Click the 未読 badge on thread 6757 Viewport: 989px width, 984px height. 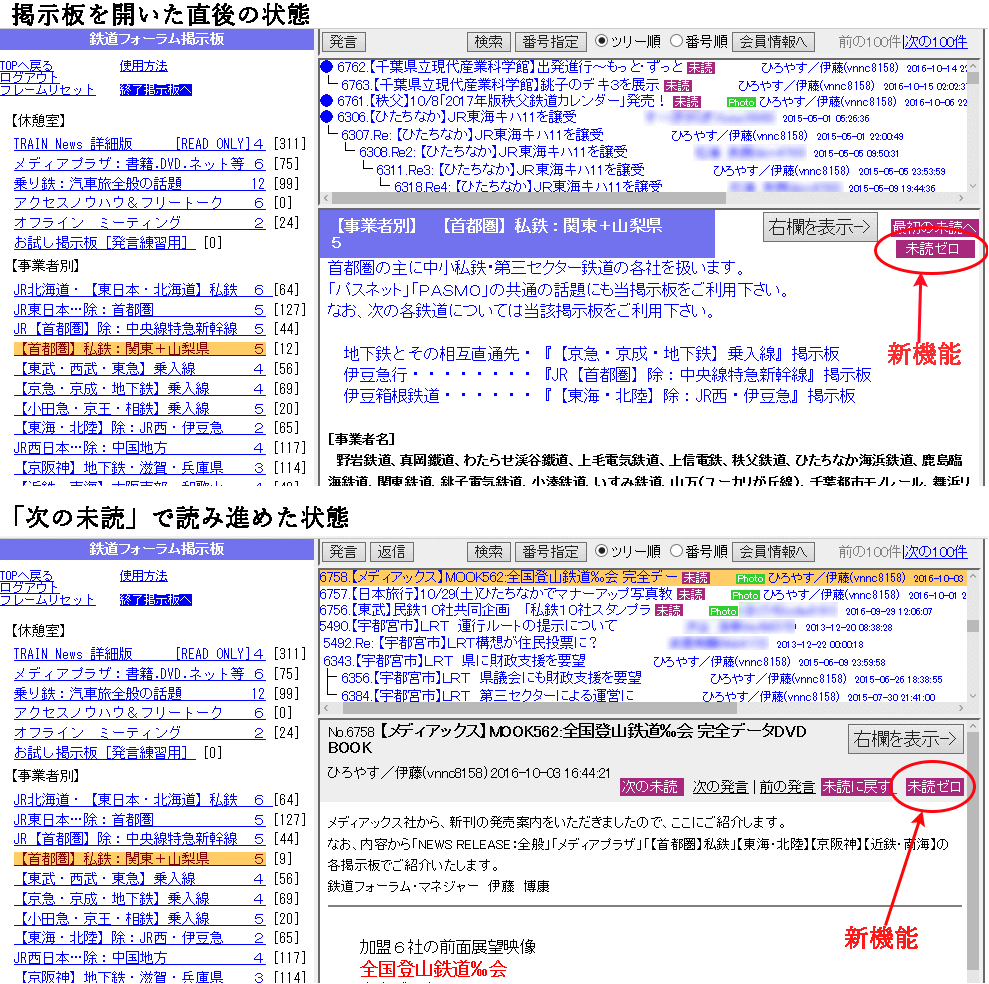[690, 594]
